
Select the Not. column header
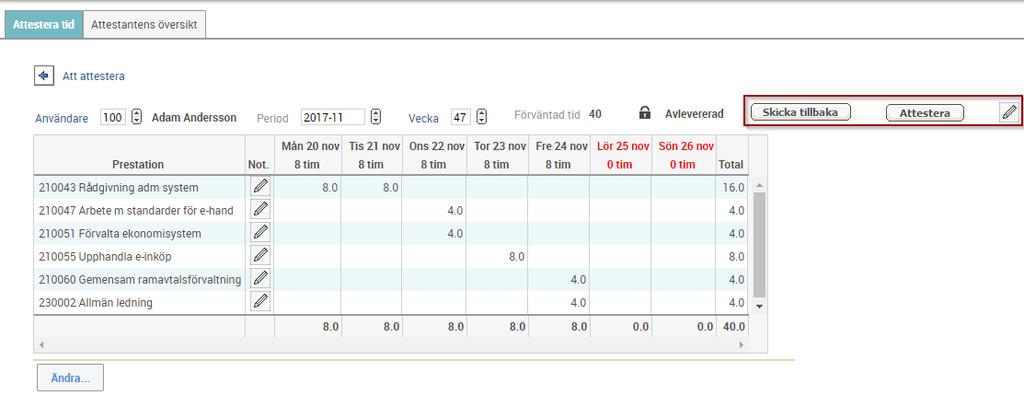259,155
